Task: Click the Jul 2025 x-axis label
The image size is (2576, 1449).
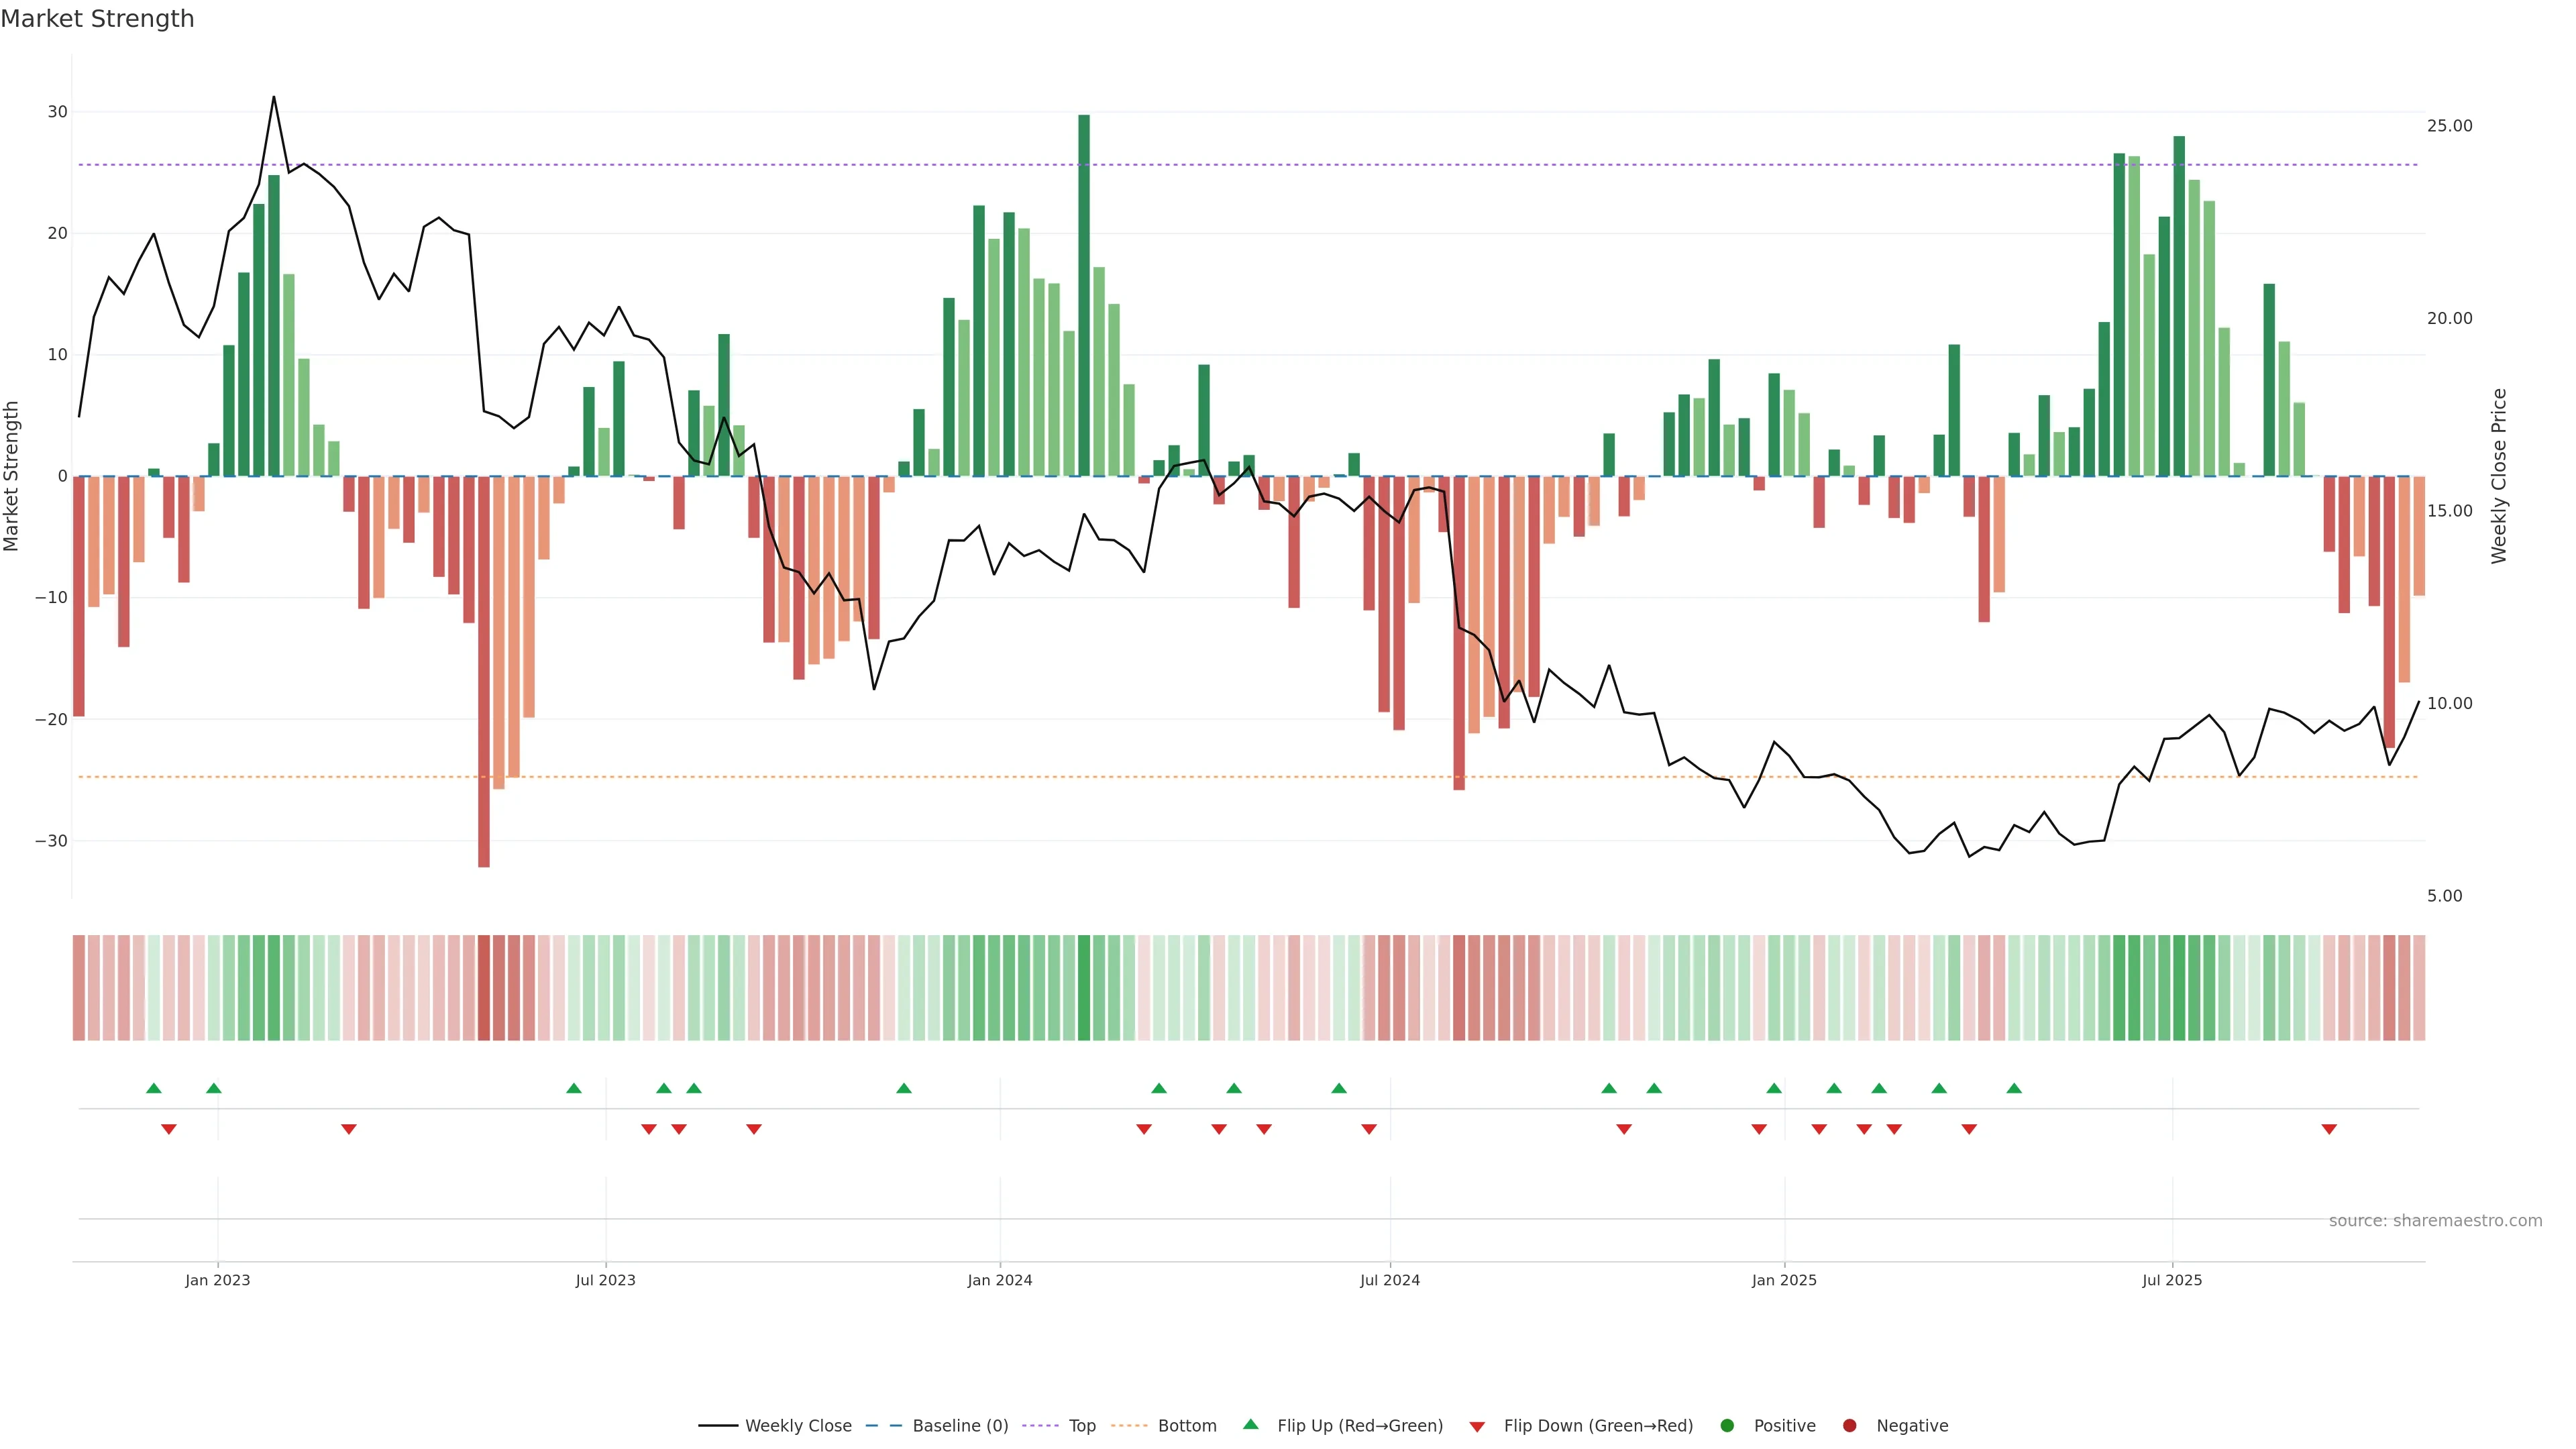Action: (2171, 1280)
